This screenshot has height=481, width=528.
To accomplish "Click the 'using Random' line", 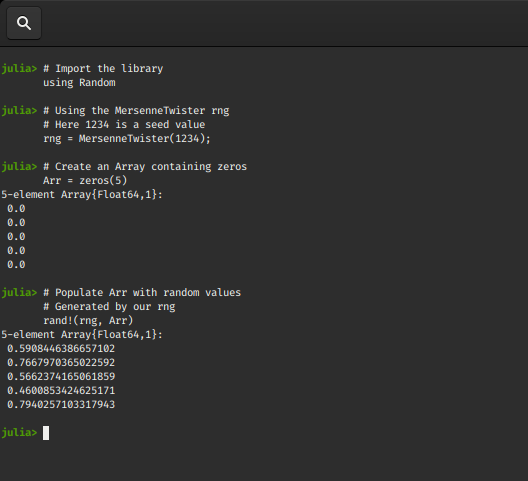I will [79, 83].
